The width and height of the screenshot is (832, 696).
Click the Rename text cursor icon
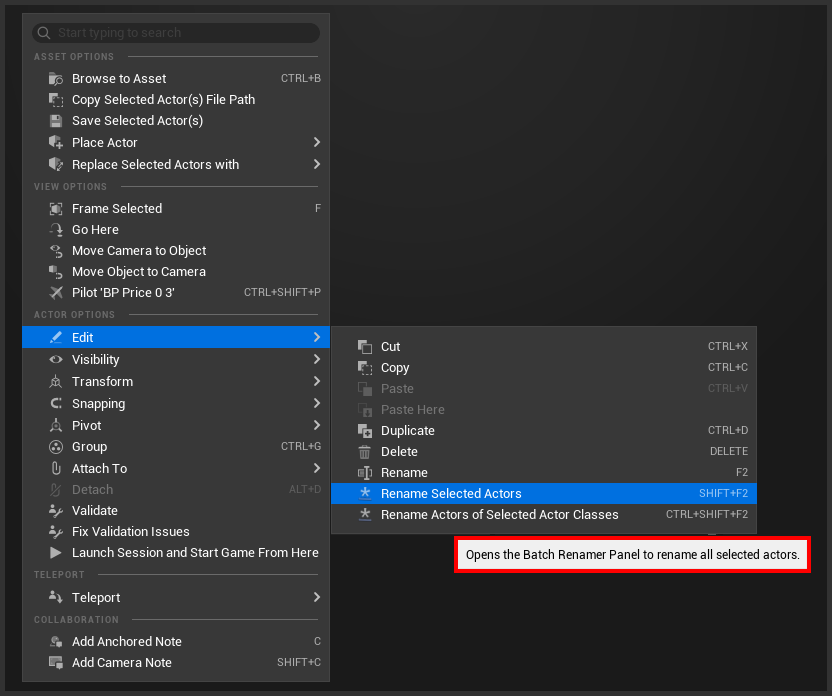tap(365, 473)
